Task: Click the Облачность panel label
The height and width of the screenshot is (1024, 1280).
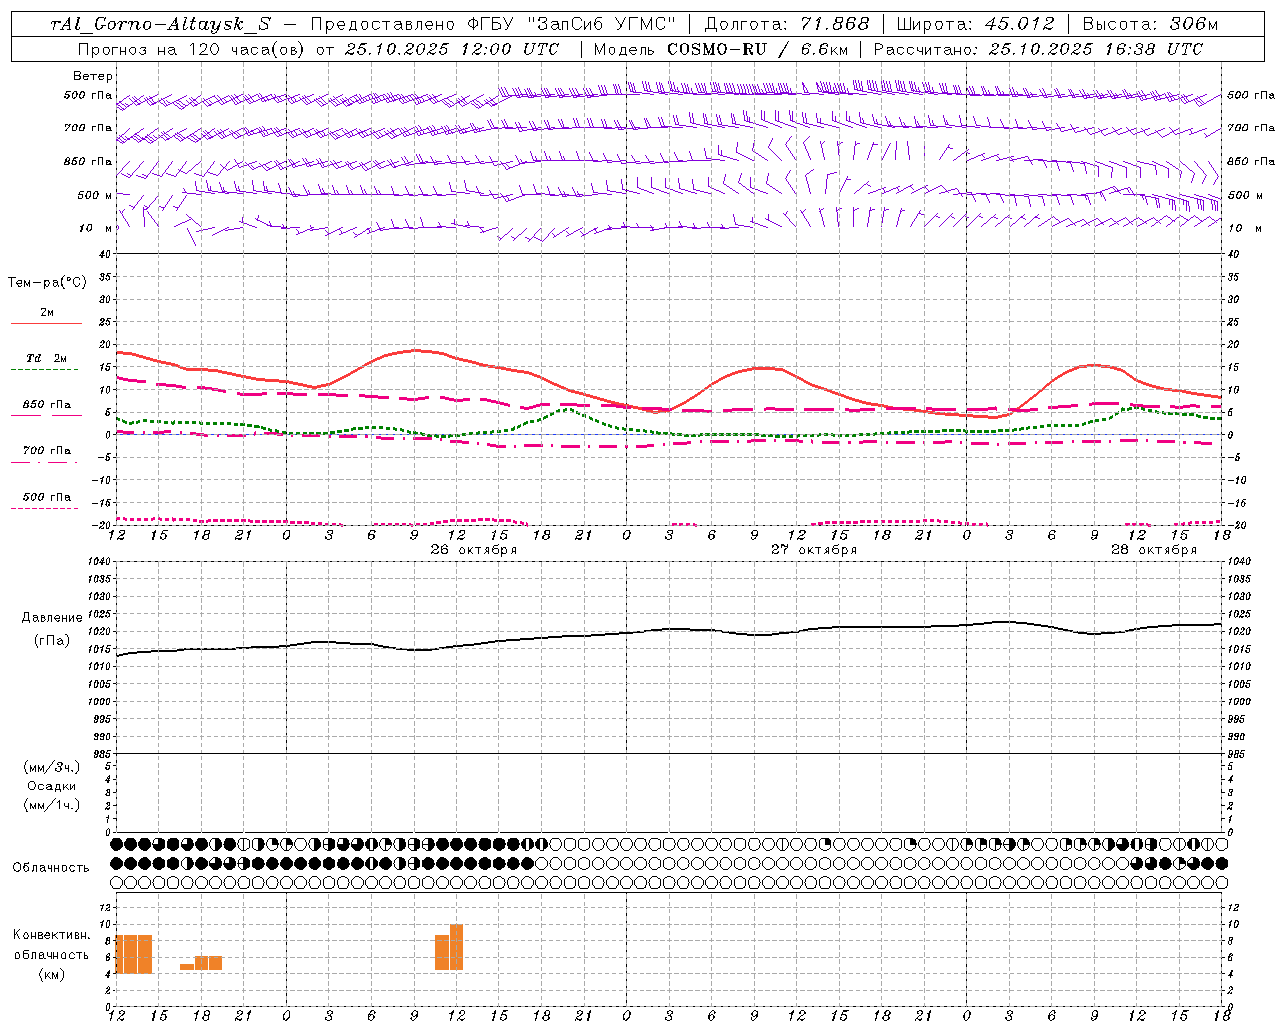Action: pyautogui.click(x=51, y=867)
